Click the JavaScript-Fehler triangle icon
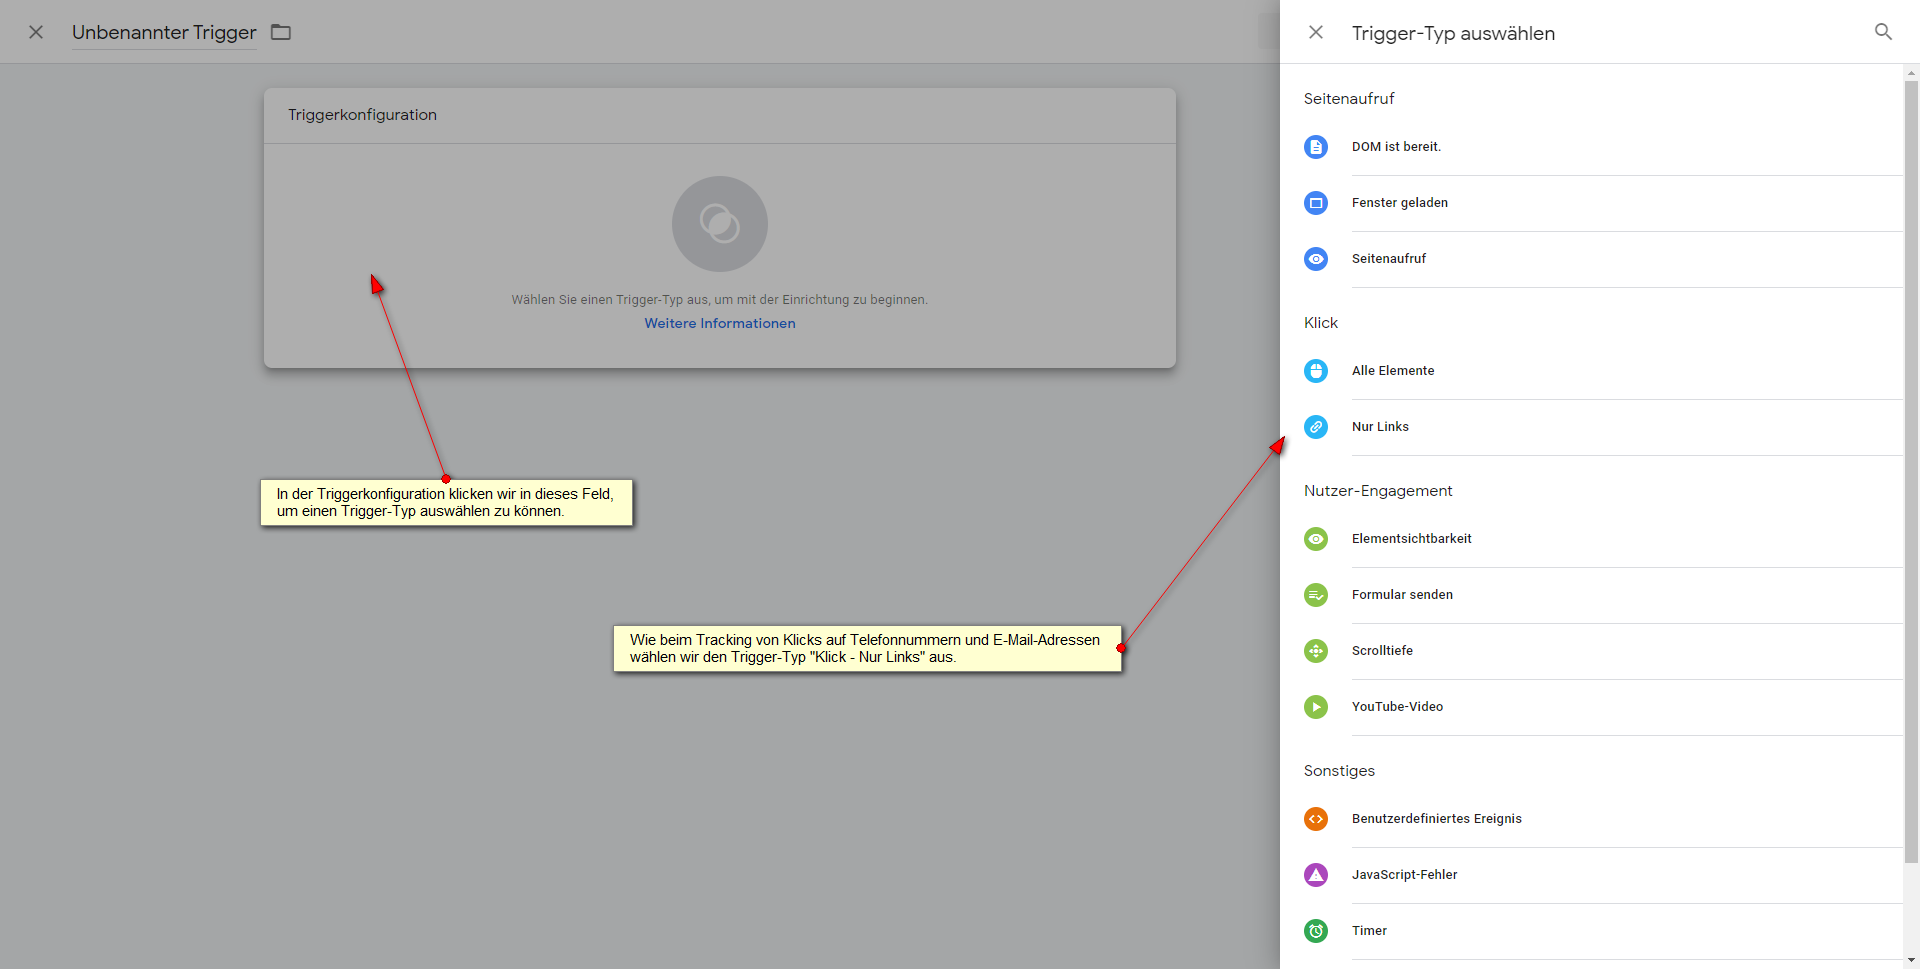 (1316, 875)
